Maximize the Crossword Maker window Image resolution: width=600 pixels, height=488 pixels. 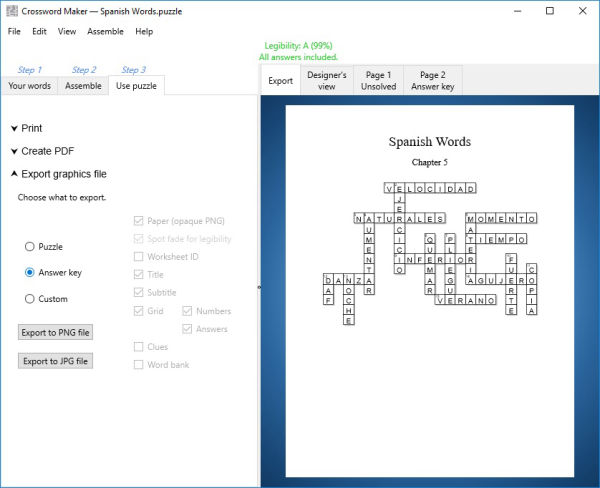tap(550, 11)
